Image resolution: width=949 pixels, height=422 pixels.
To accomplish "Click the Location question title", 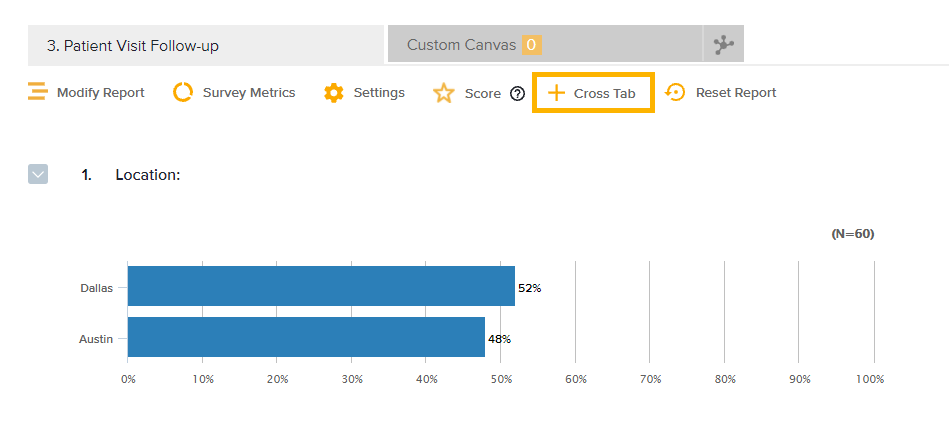I will (147, 175).
